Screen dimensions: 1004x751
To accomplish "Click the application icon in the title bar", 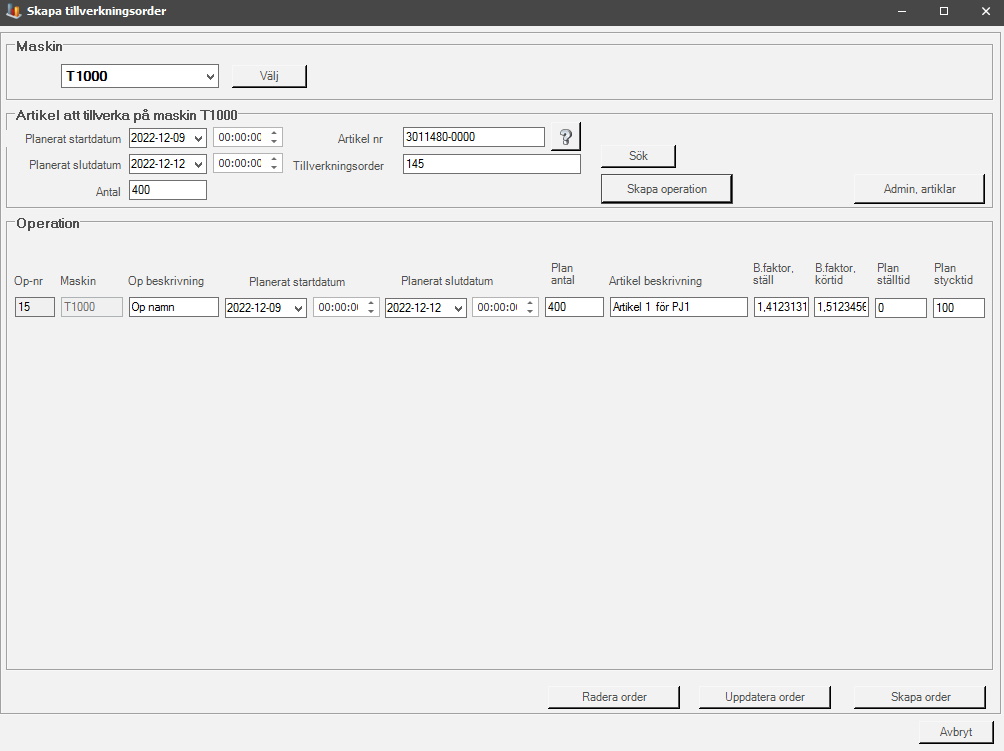I will (x=13, y=11).
